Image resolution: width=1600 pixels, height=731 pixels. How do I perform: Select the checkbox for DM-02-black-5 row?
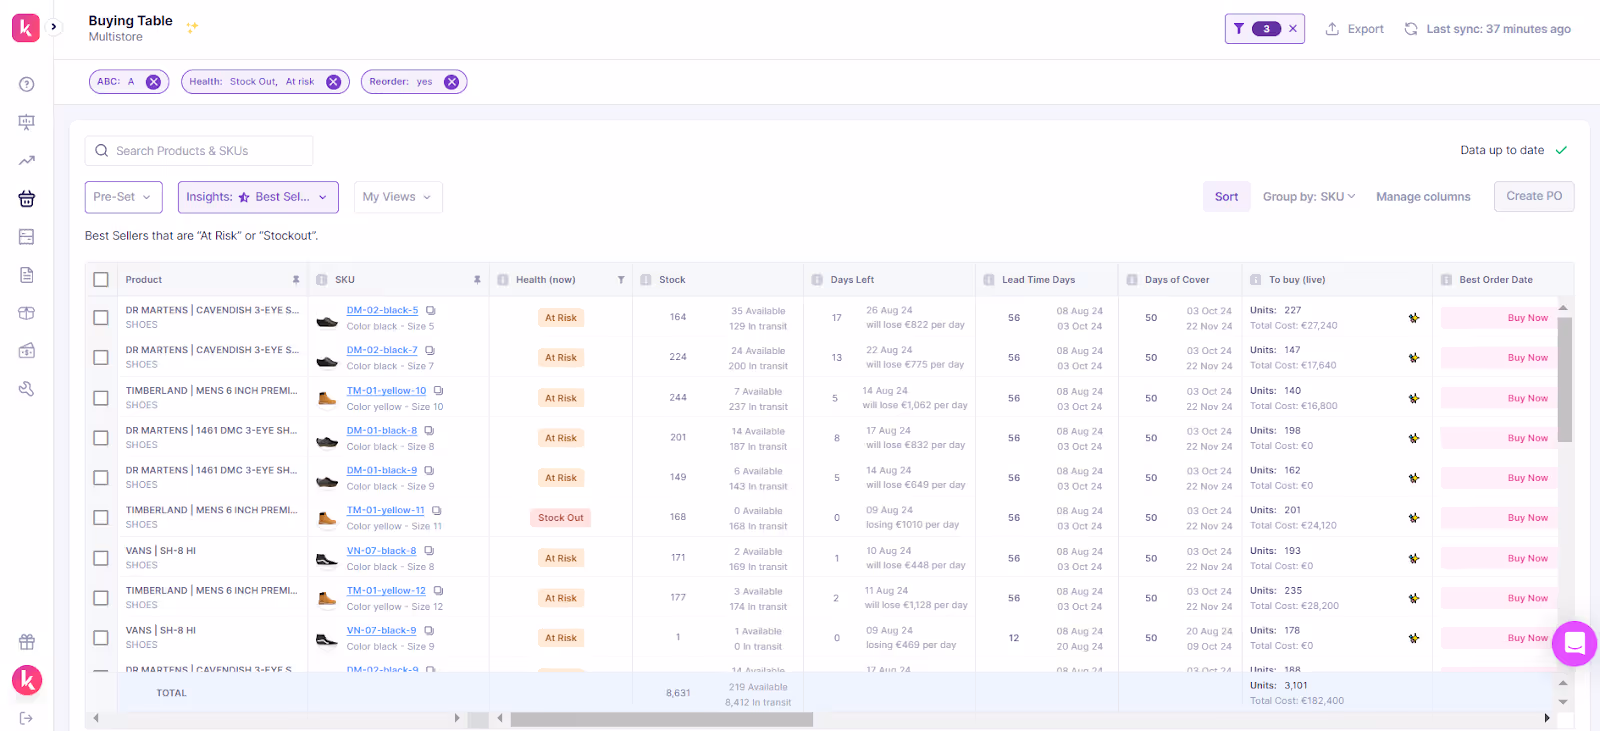click(x=101, y=318)
